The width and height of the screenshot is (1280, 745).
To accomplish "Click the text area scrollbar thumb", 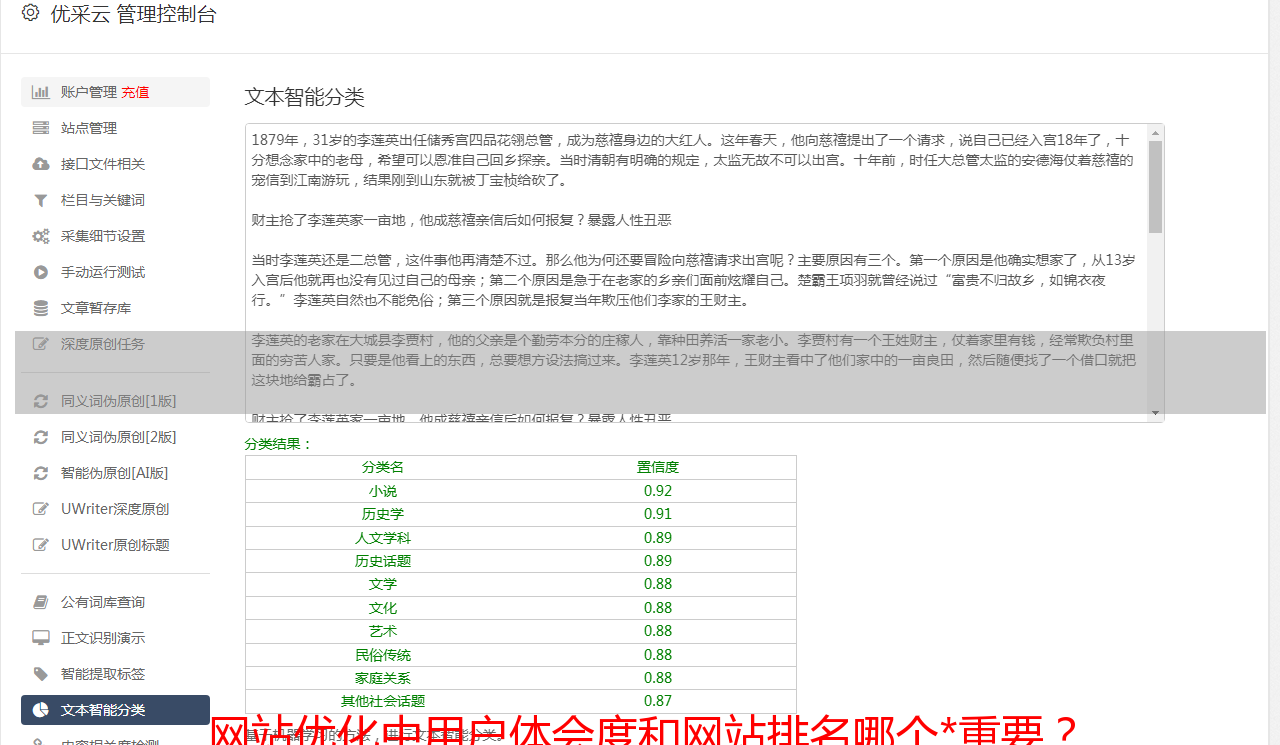I will (x=1156, y=187).
